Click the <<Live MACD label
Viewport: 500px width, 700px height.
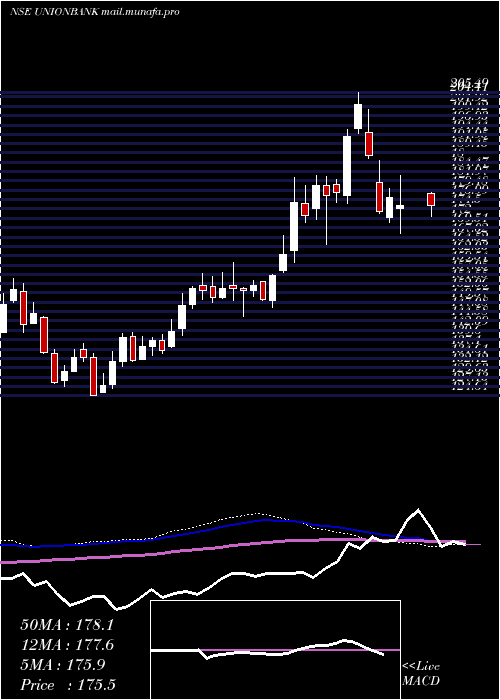pos(421,674)
